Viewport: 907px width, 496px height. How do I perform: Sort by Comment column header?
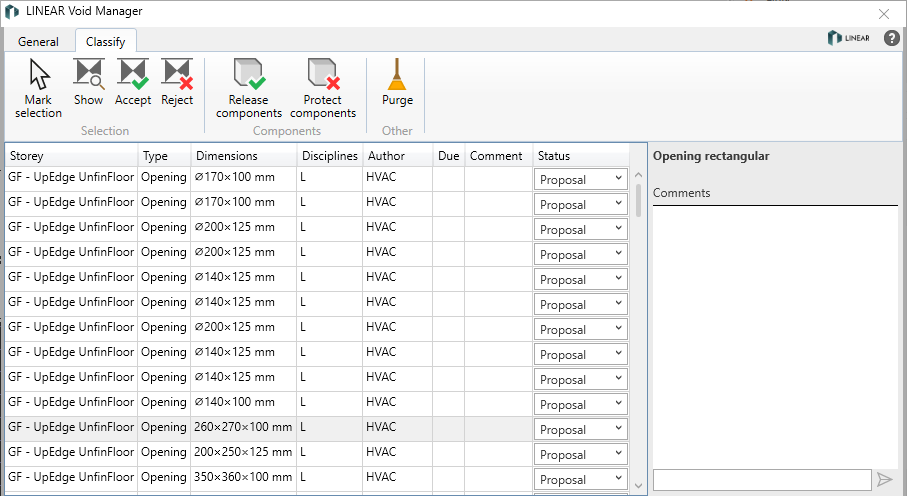pos(499,156)
